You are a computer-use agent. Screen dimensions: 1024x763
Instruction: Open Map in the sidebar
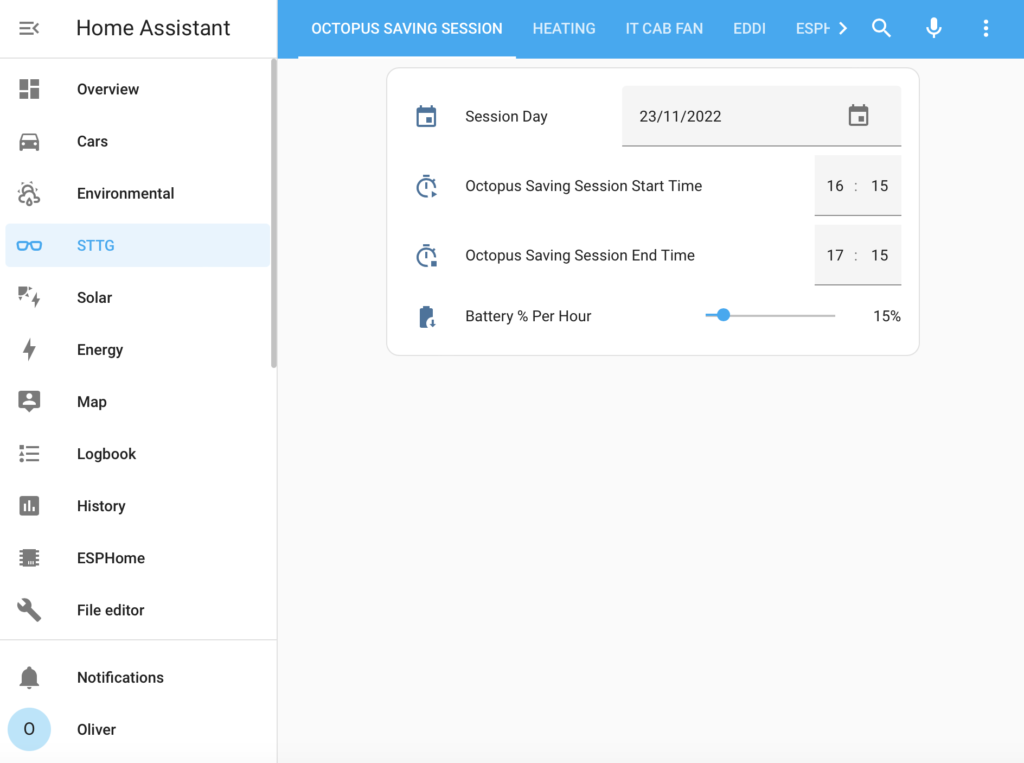click(137, 401)
